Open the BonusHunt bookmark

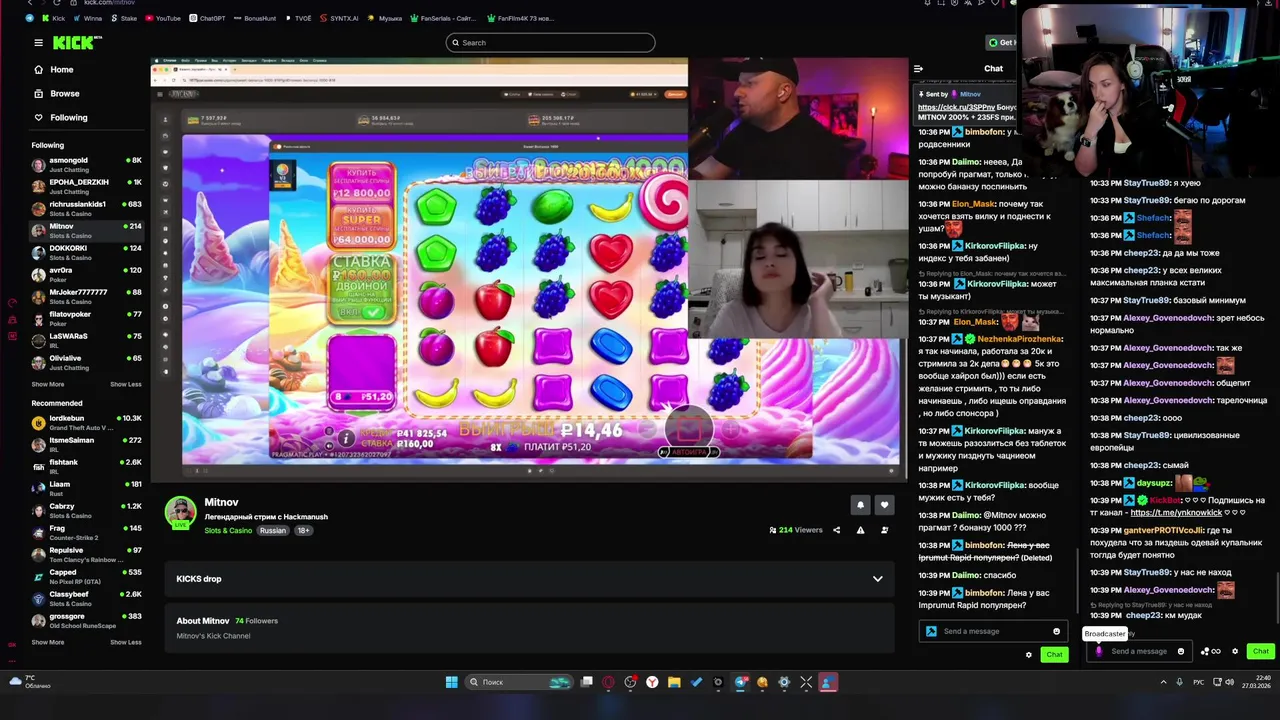coord(254,18)
